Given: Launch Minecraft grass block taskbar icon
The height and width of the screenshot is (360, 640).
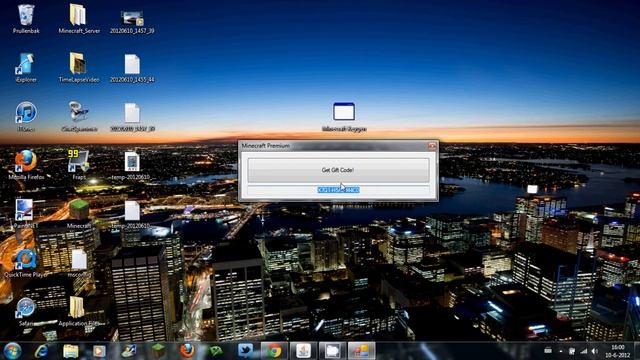Looking at the screenshot, I should [x=158, y=351].
